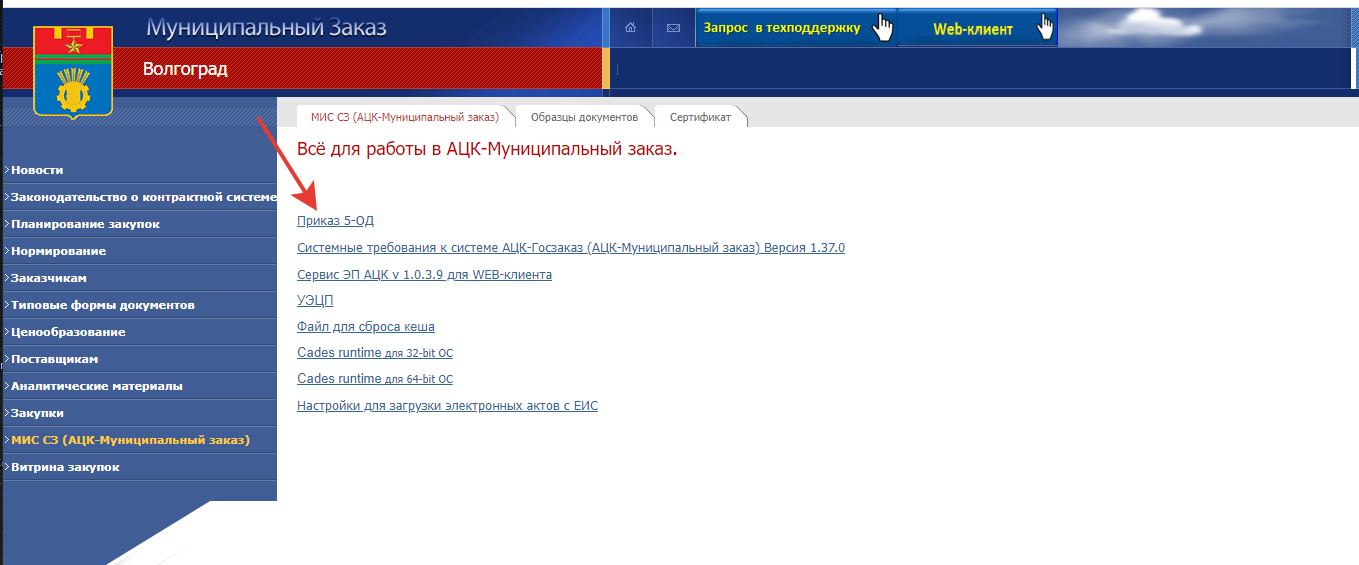Open Системные требования к системе АЦК-Госзаказ link
This screenshot has width=1359, height=565.
point(570,248)
